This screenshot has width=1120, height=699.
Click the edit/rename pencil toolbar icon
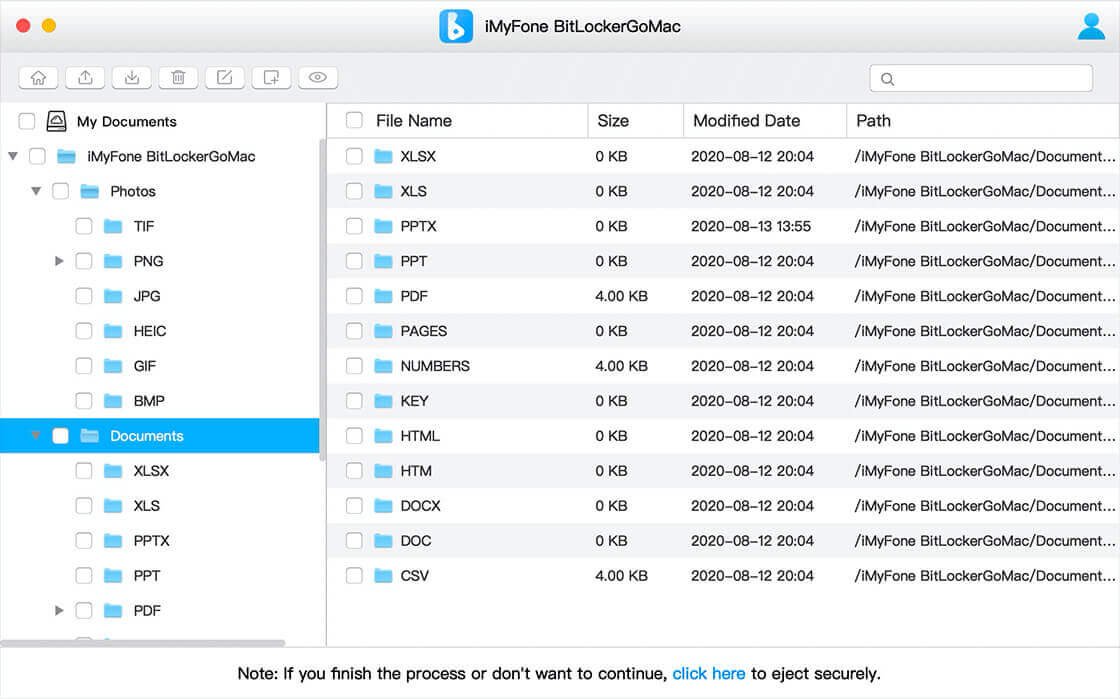(x=225, y=78)
